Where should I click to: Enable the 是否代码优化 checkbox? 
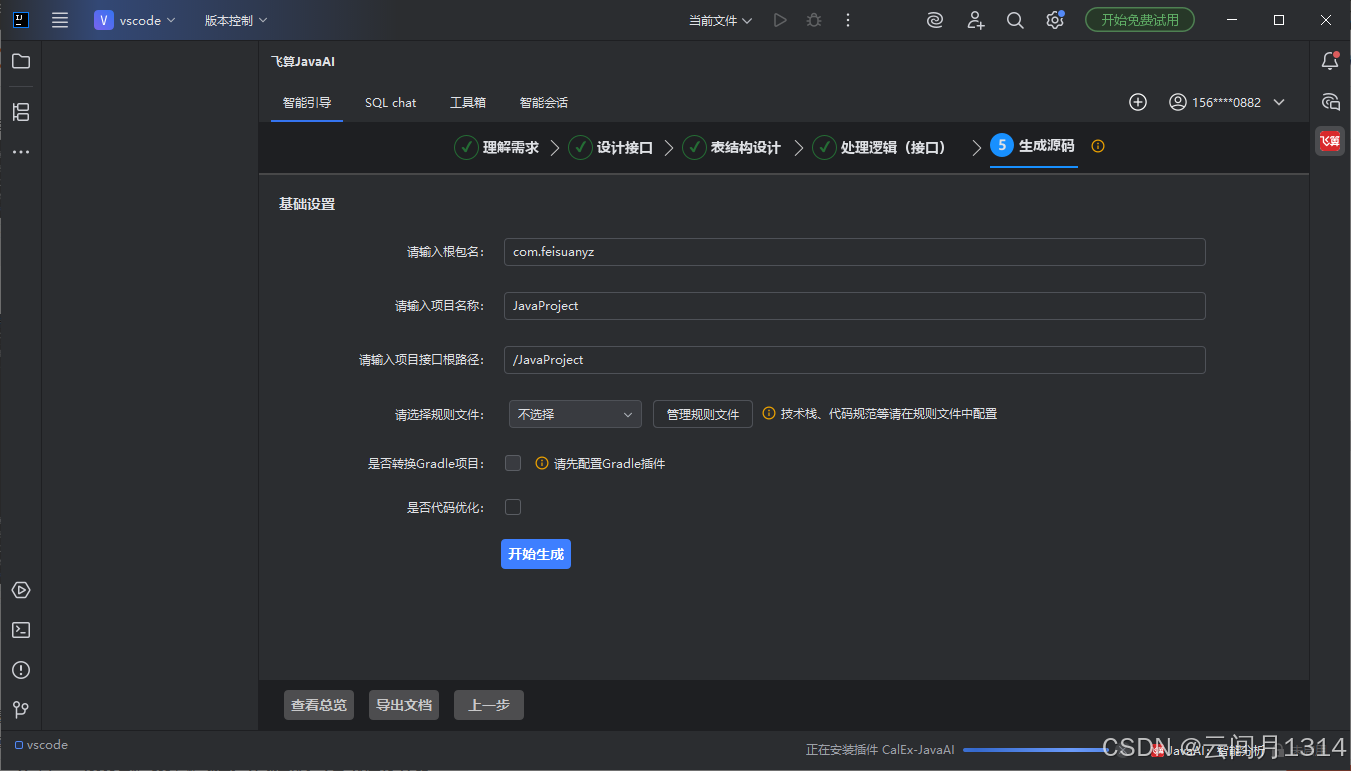point(513,507)
